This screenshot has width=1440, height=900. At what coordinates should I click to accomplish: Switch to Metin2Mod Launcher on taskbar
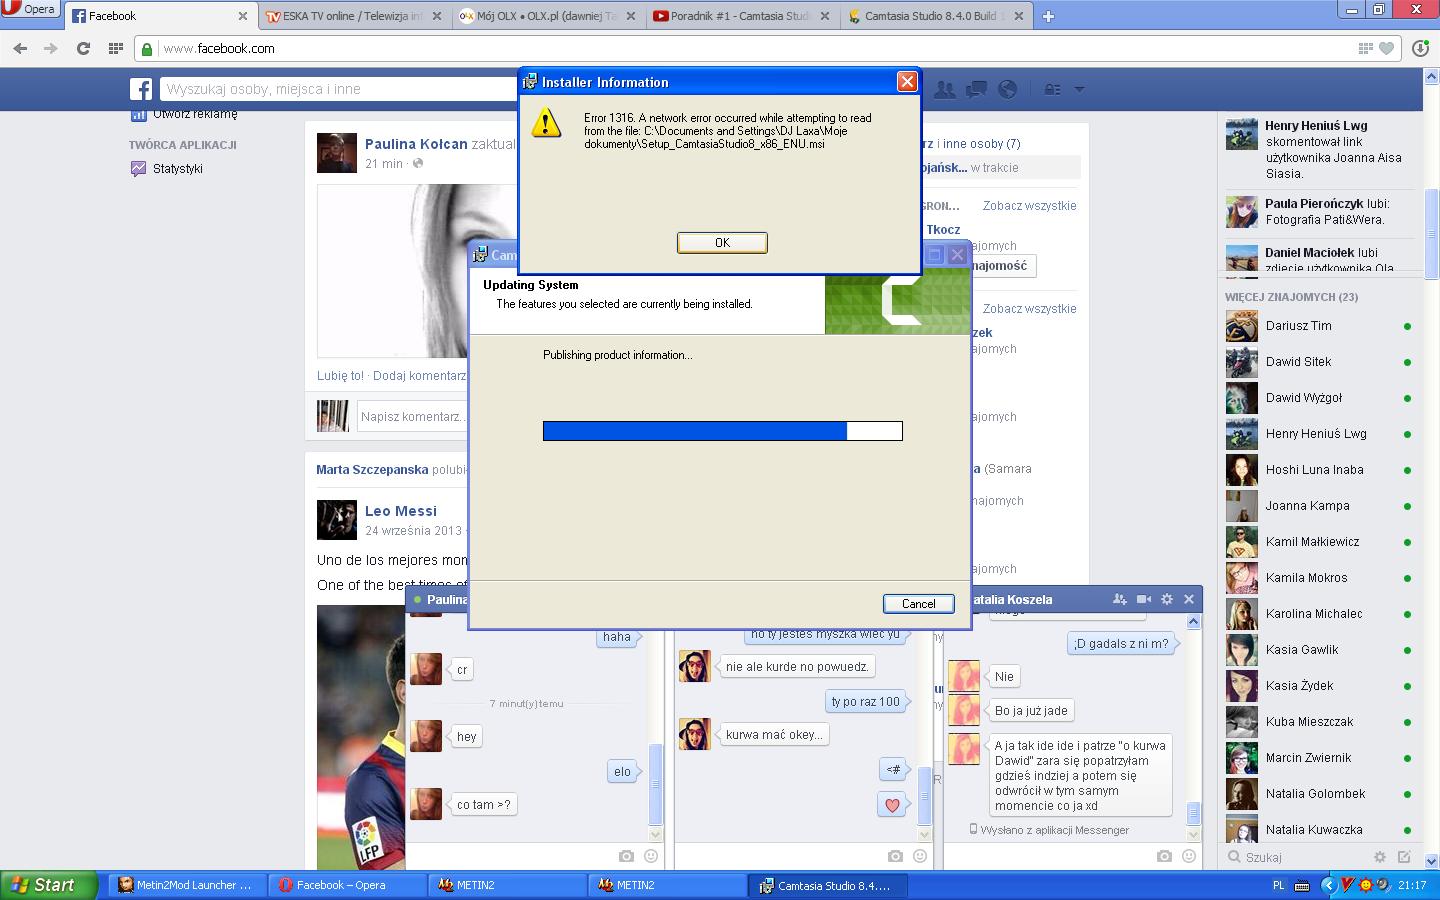[187, 885]
